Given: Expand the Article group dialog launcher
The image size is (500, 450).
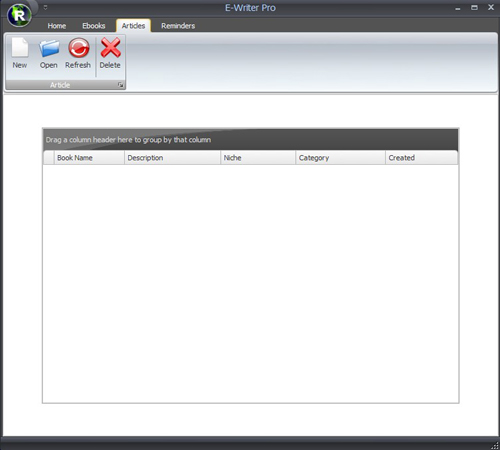Looking at the screenshot, I should pos(120,85).
